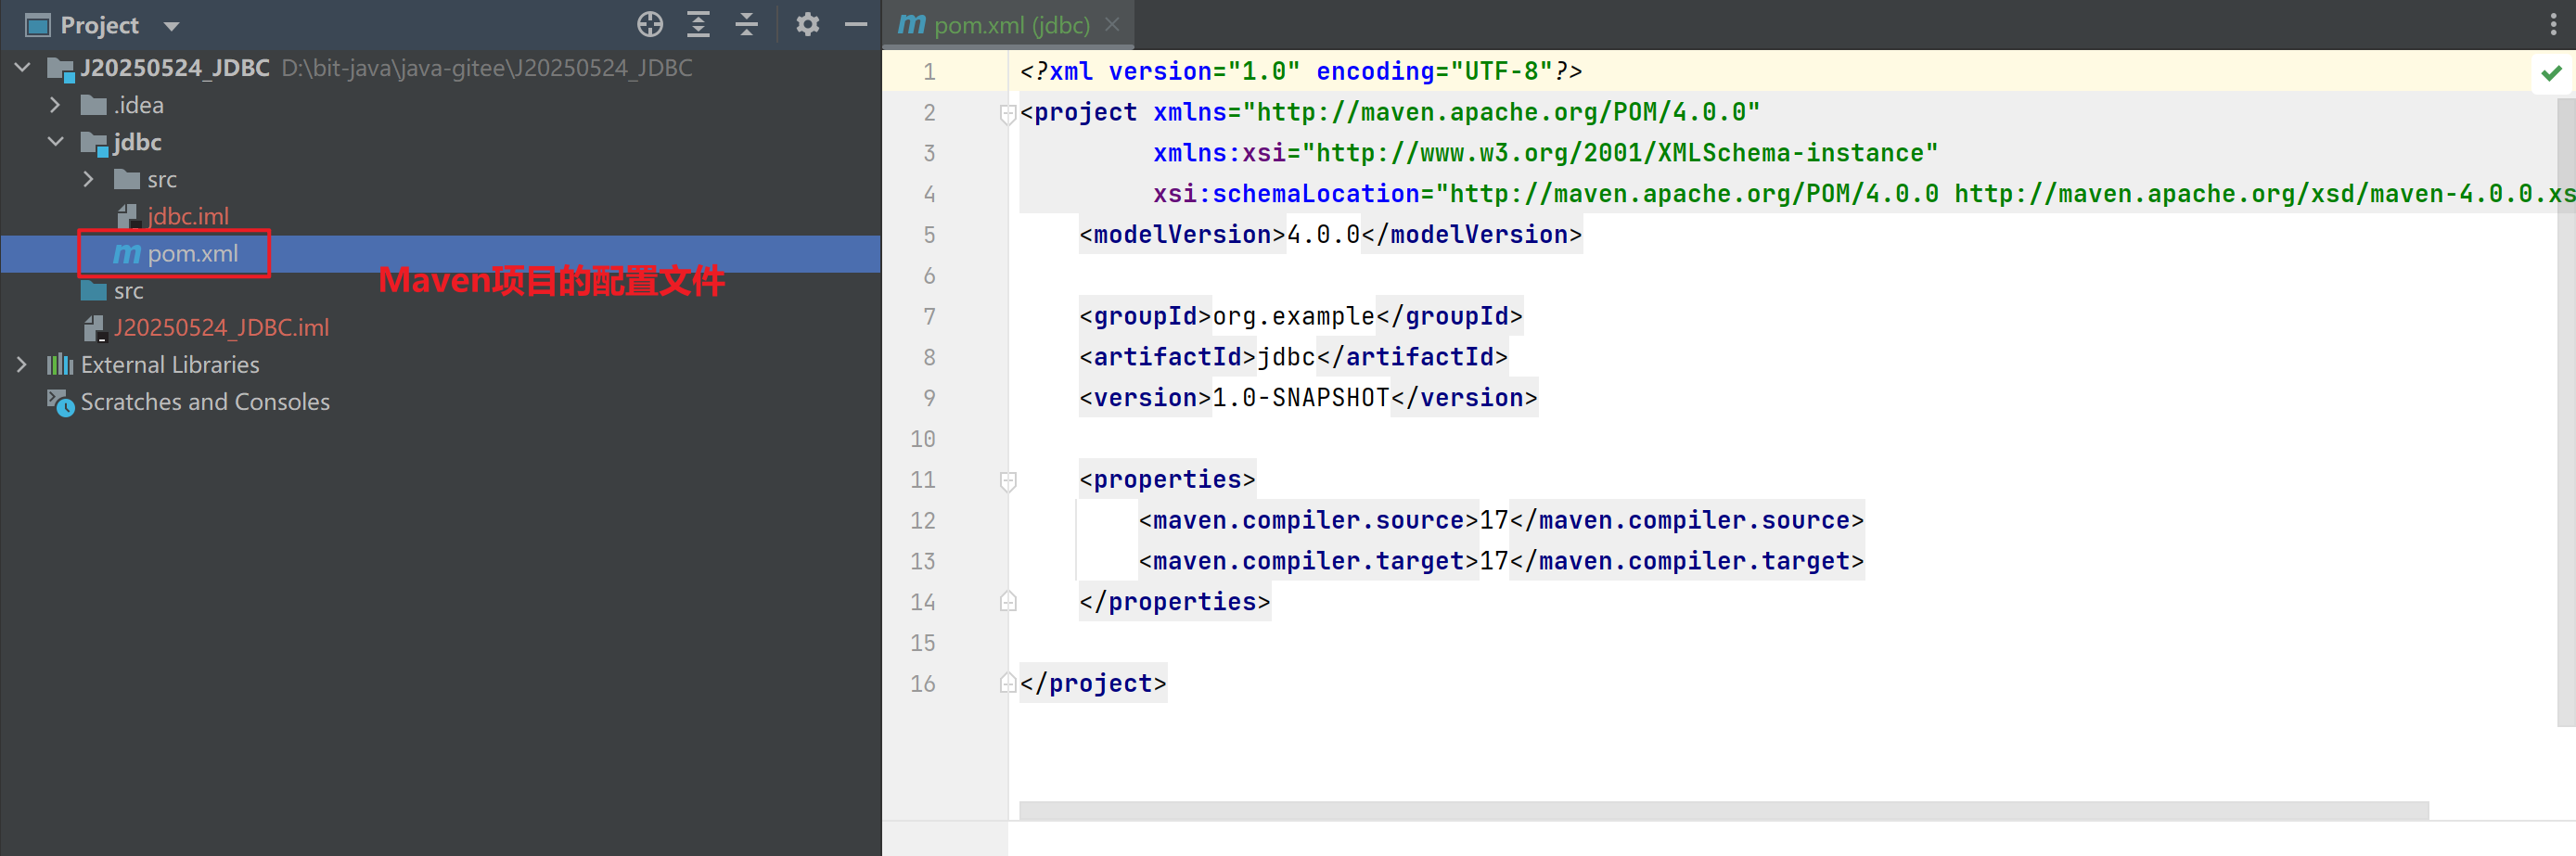Select the top-level src folder

pos(129,291)
